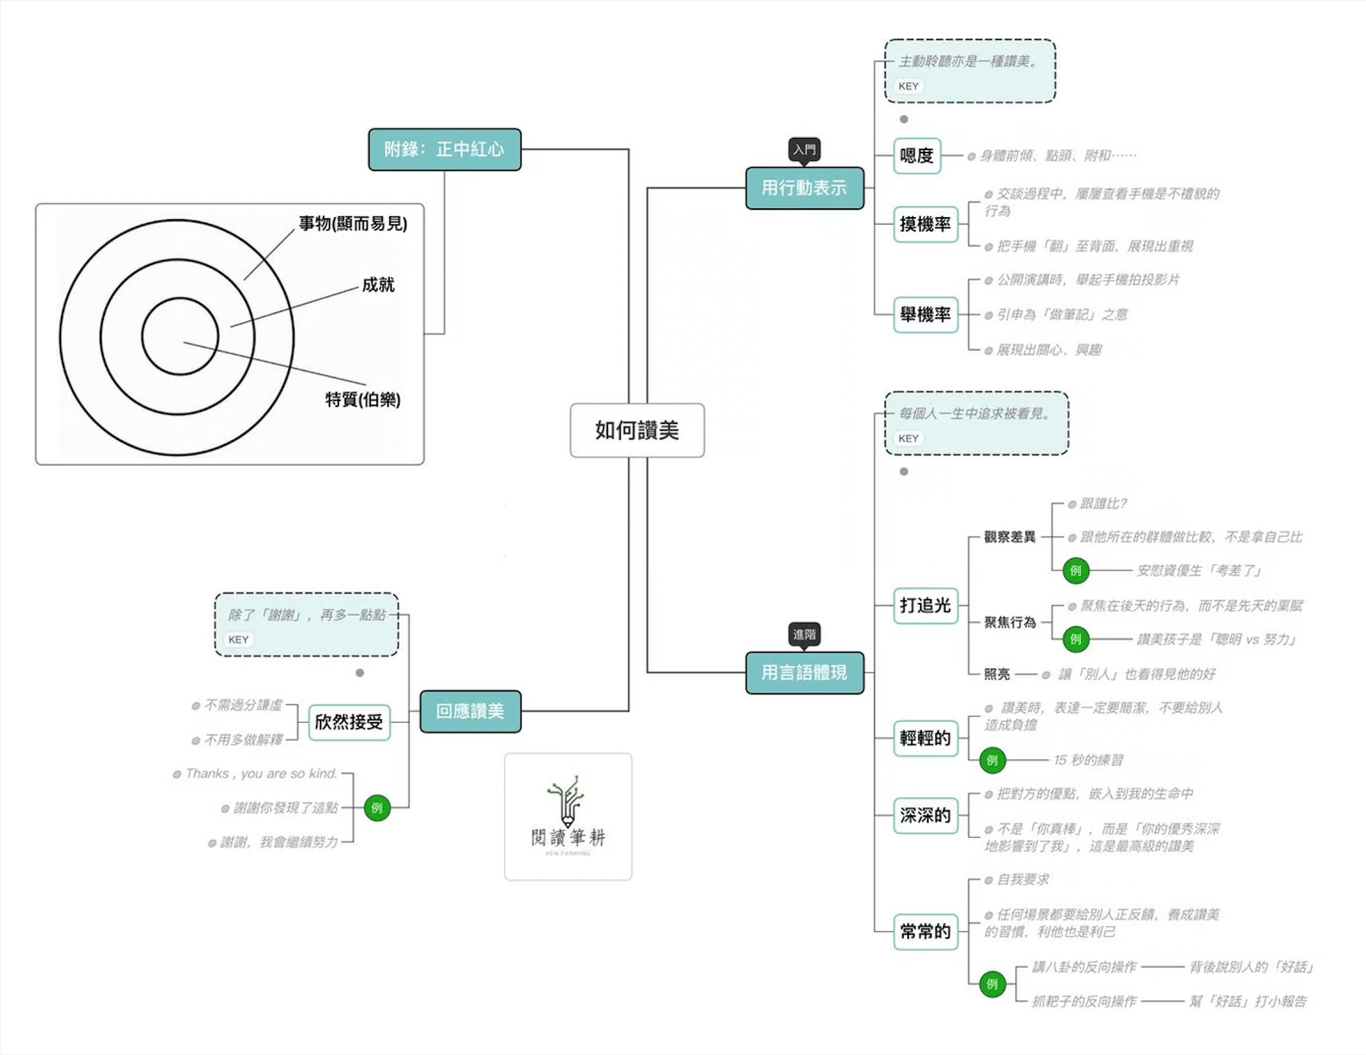Select the 深深的 subtopic

click(925, 815)
